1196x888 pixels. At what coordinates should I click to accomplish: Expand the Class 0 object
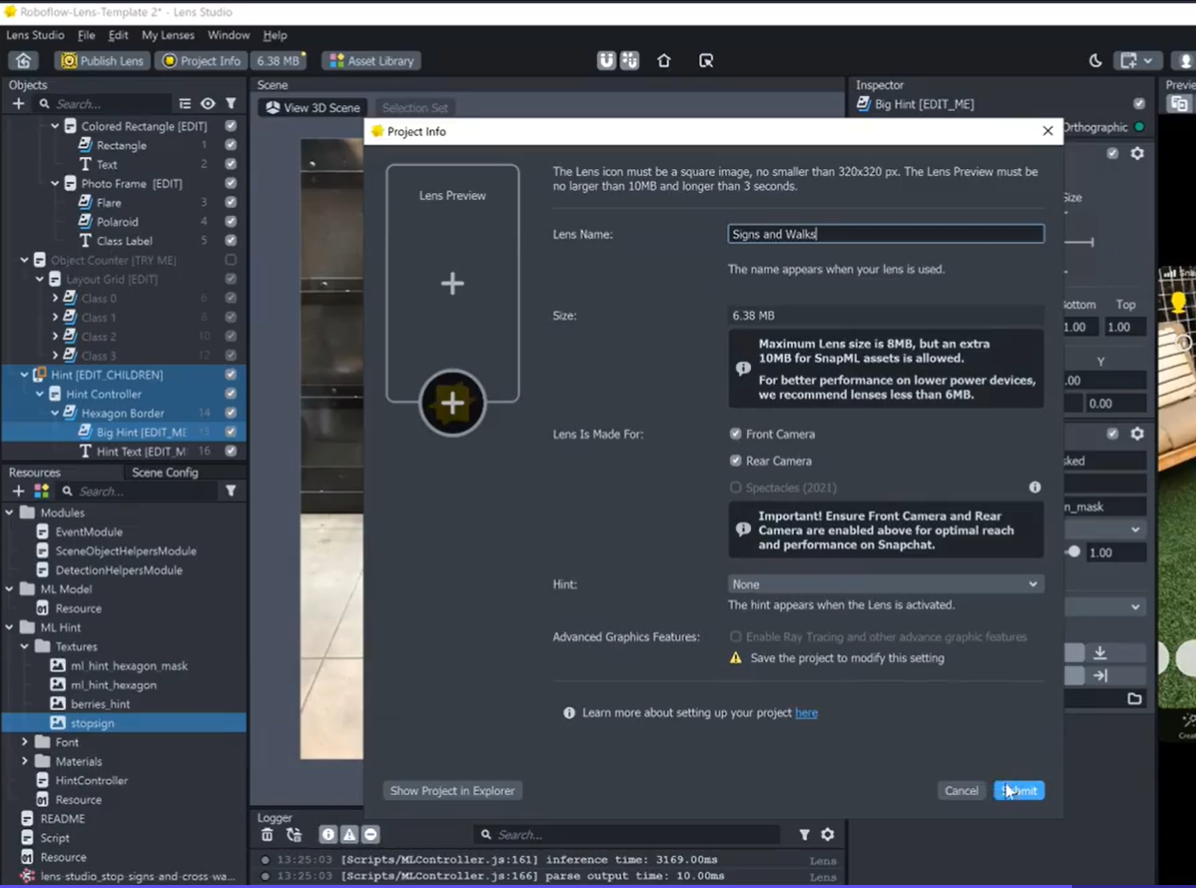pos(55,298)
